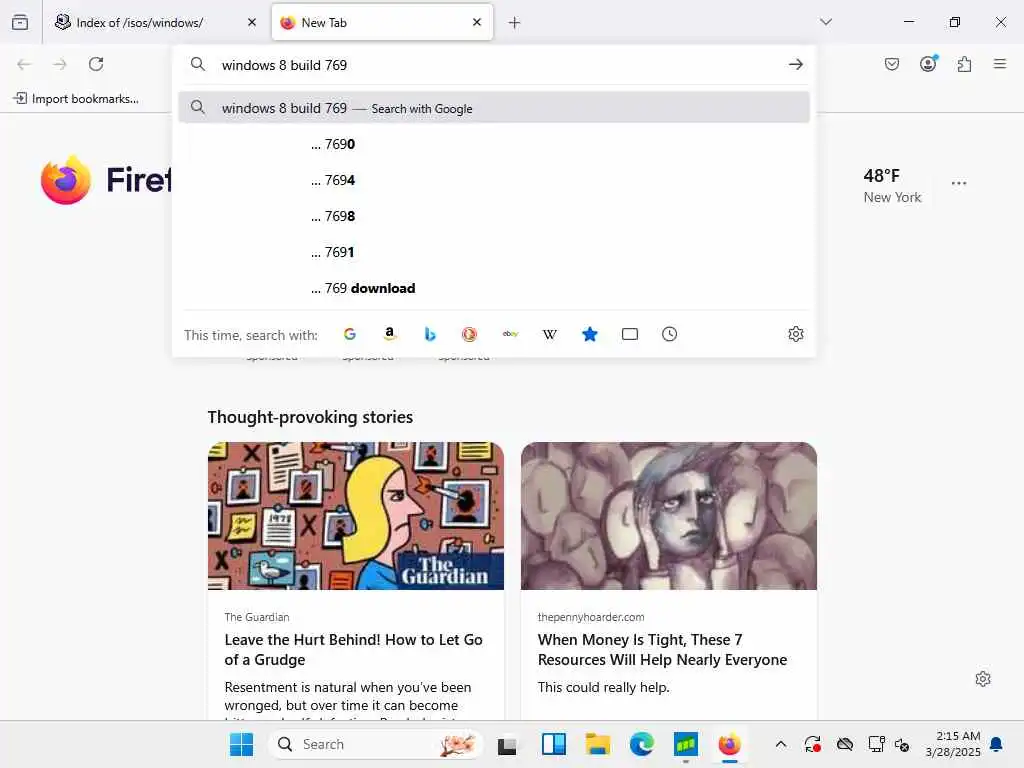Click the Firefox View icon
Screen dimensions: 1024x768
[x=20, y=22]
